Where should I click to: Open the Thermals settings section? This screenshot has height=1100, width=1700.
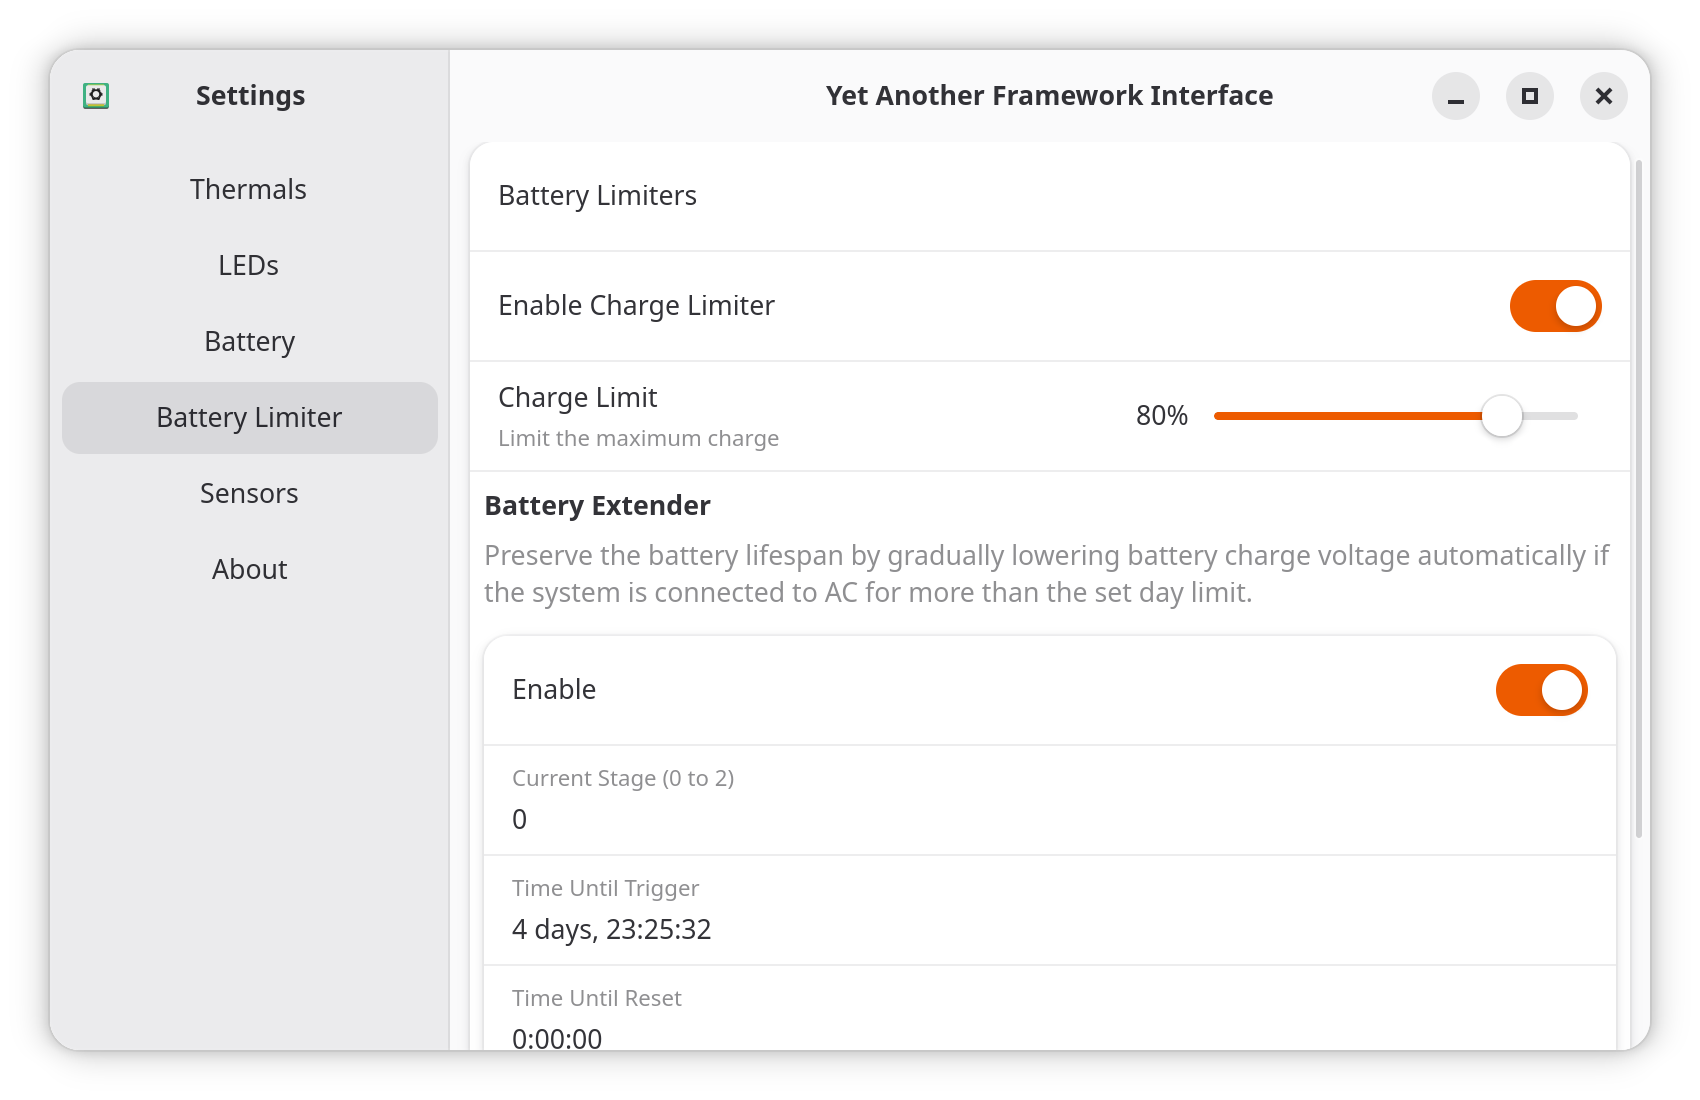(x=248, y=189)
